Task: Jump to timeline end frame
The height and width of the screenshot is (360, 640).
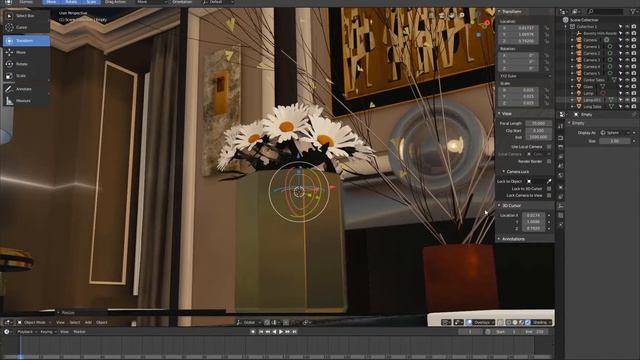Action: pyautogui.click(x=294, y=332)
